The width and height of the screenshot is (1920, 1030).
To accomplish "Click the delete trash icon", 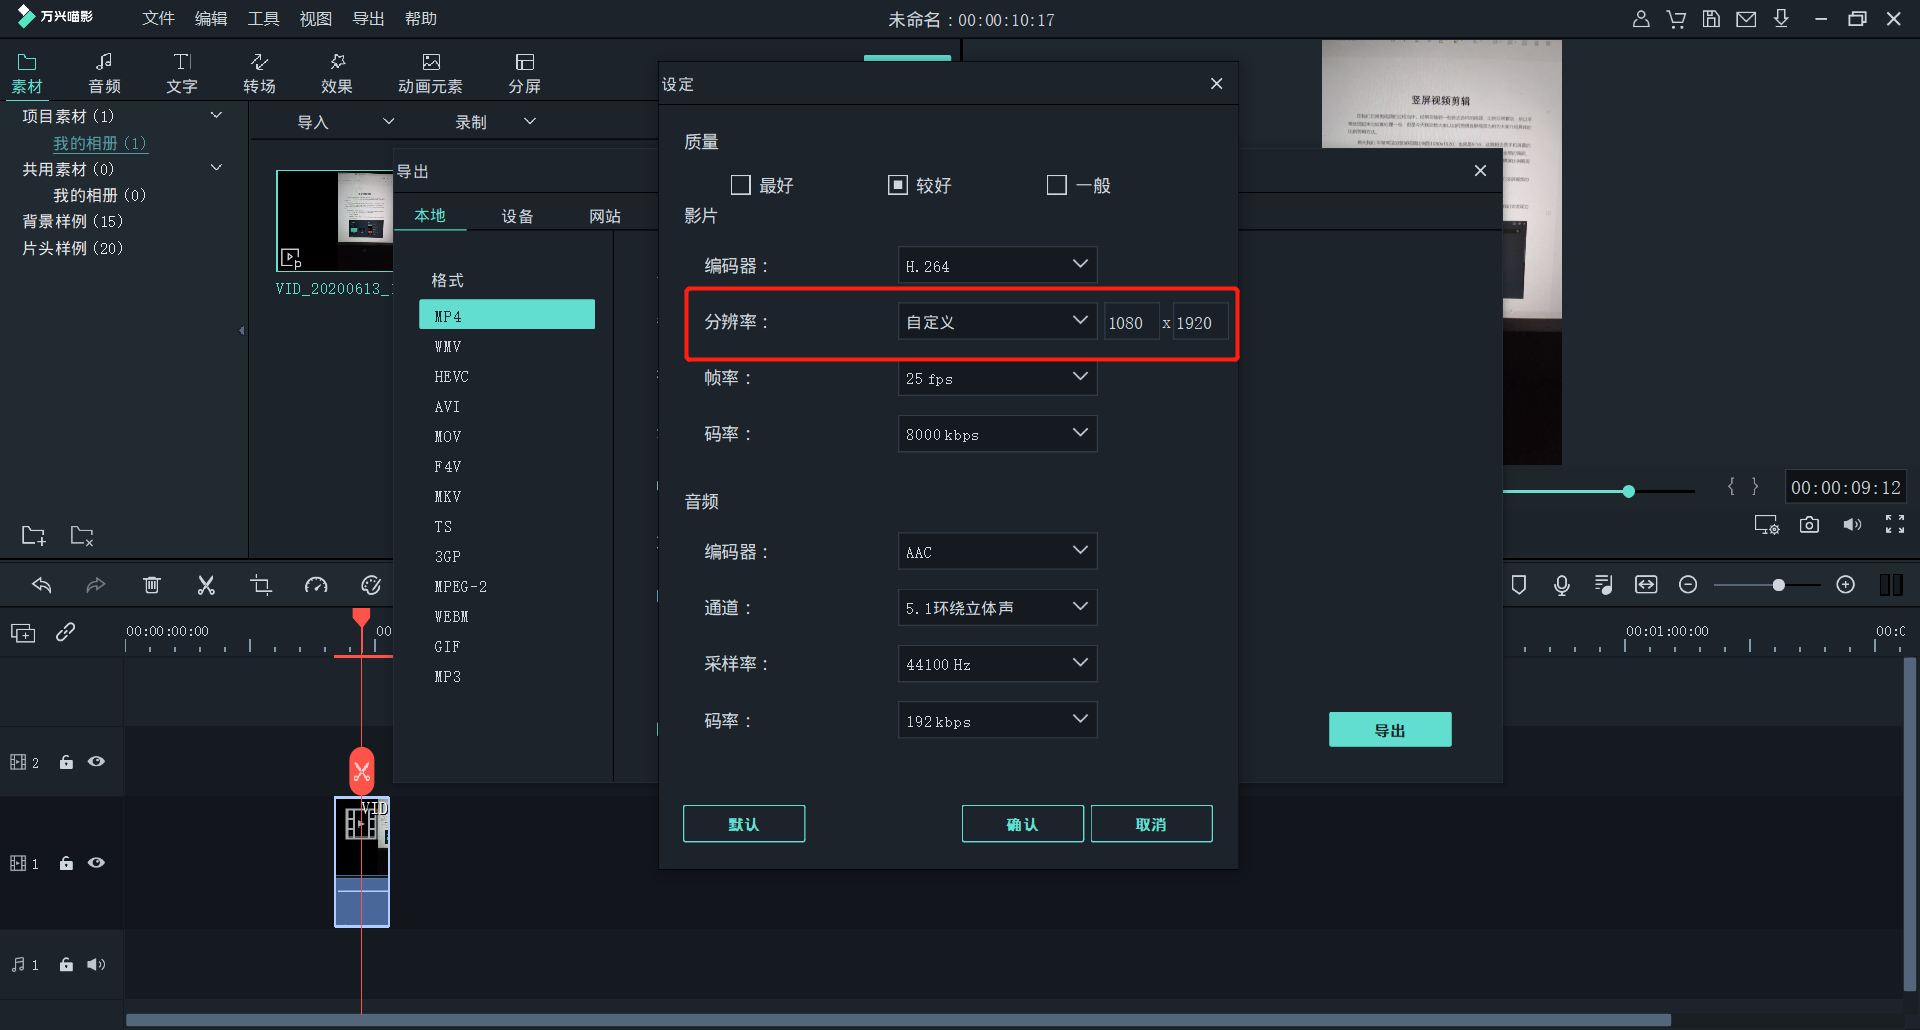I will tap(152, 585).
